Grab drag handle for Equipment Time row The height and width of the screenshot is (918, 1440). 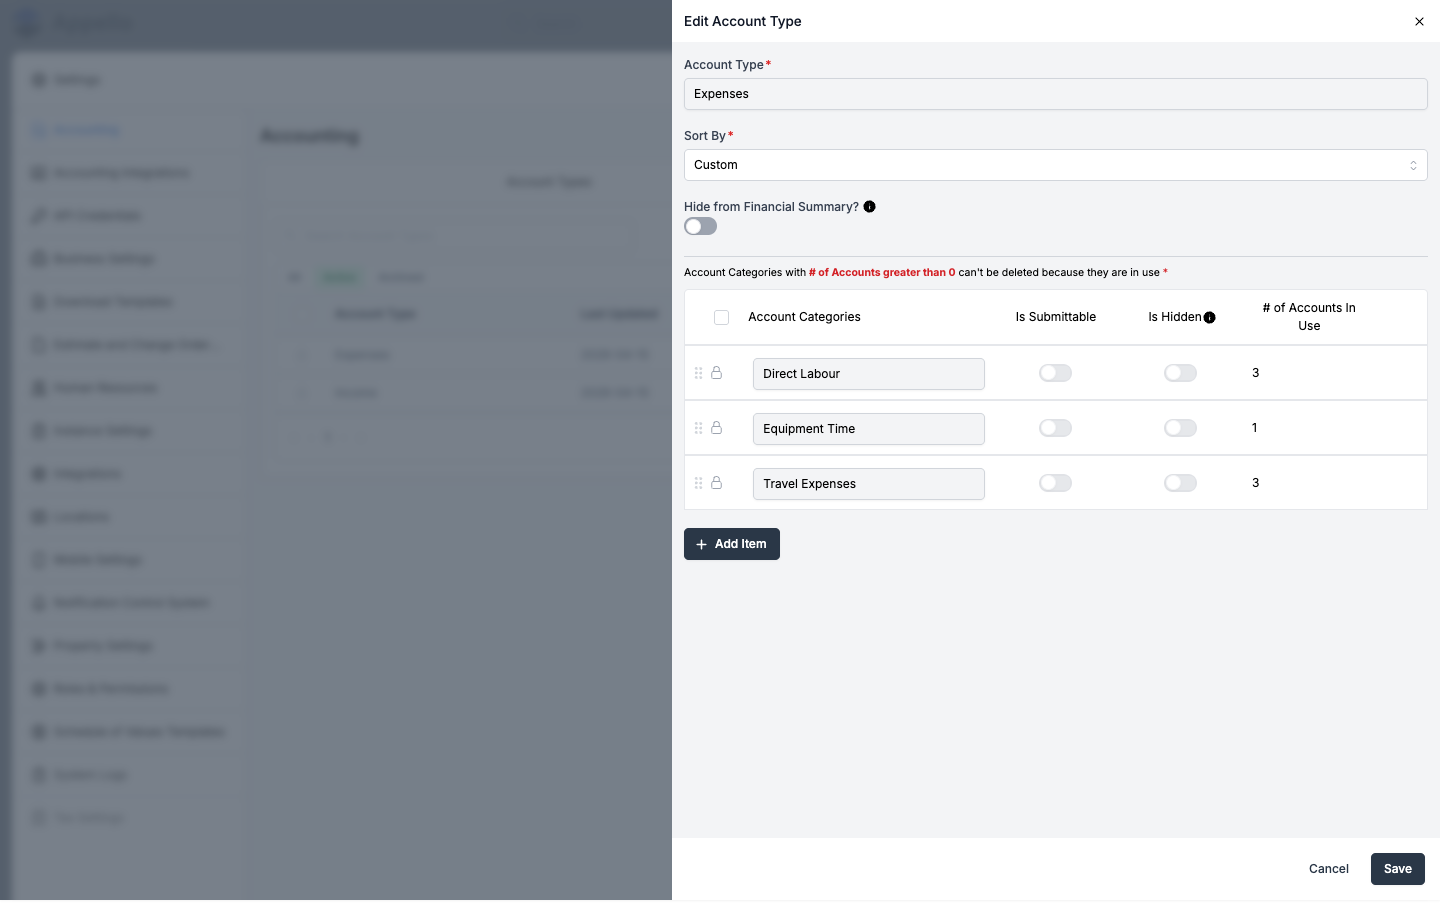click(x=698, y=428)
